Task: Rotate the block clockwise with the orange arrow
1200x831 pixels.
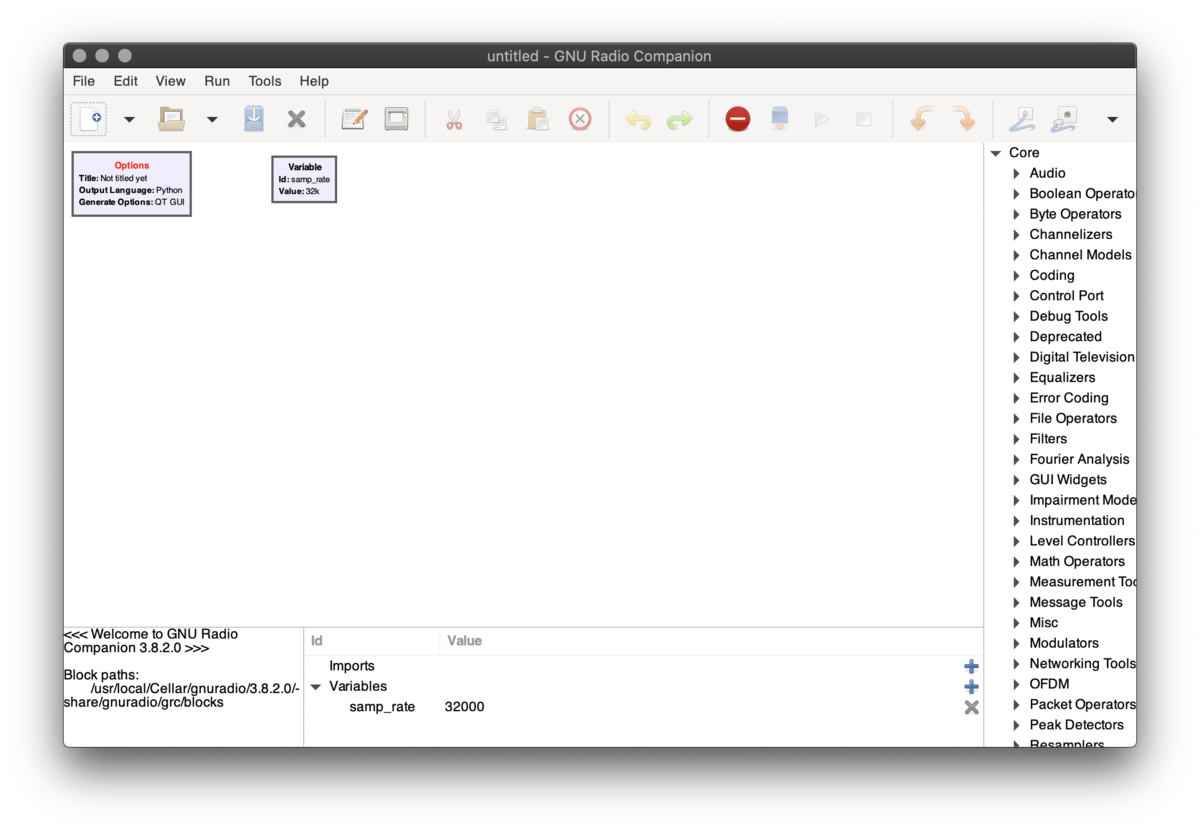Action: tap(964, 119)
